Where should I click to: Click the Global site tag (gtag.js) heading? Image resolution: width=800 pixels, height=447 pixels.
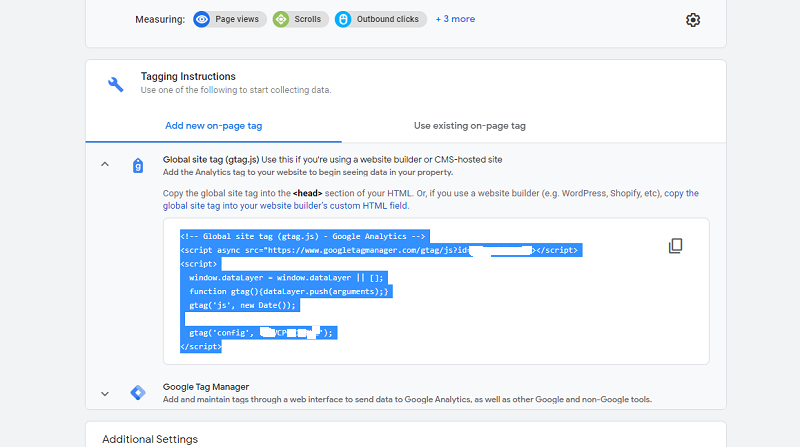tap(211, 160)
